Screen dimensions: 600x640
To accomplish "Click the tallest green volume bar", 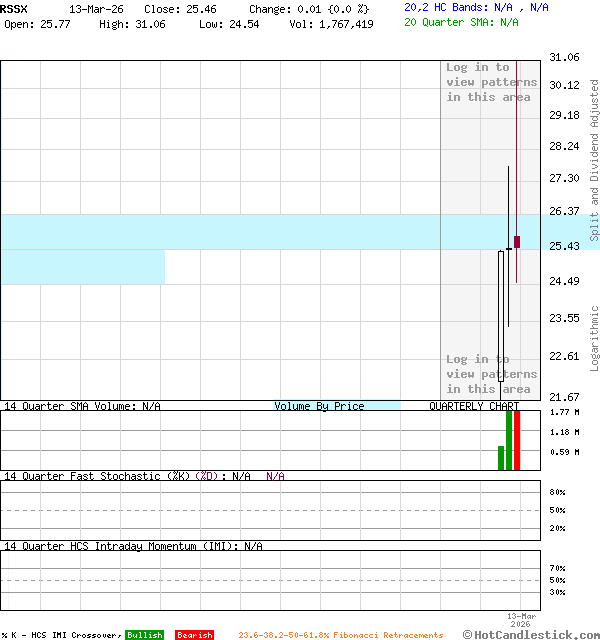I will click(509, 440).
